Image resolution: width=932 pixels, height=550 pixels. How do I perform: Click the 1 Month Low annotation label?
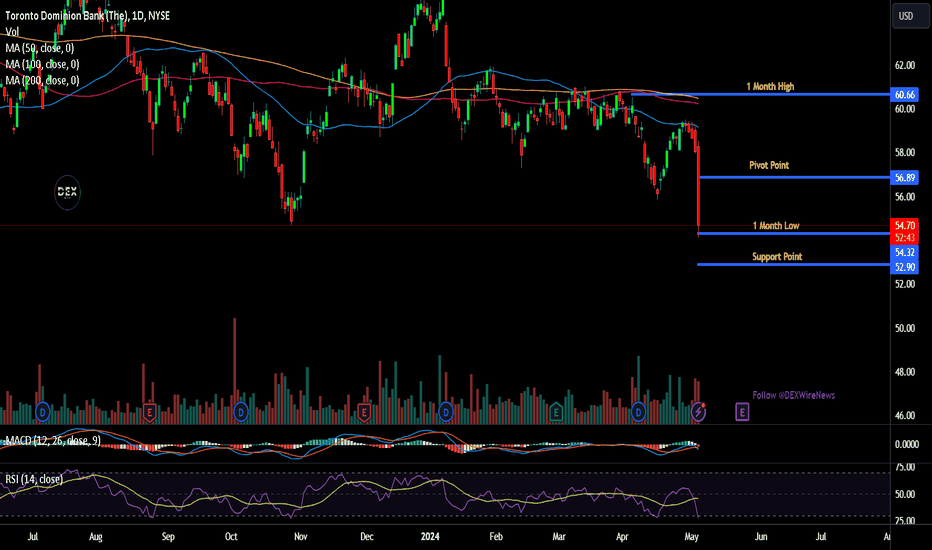pyautogui.click(x=776, y=226)
